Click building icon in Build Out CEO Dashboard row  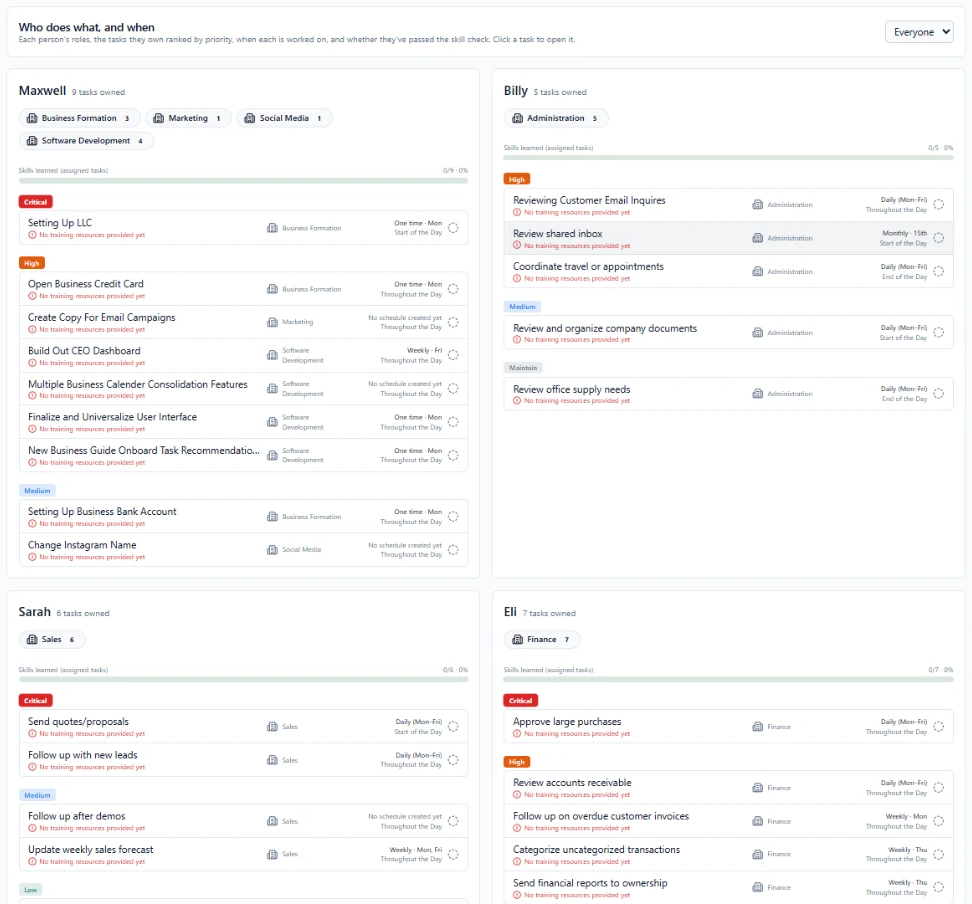coord(272,355)
